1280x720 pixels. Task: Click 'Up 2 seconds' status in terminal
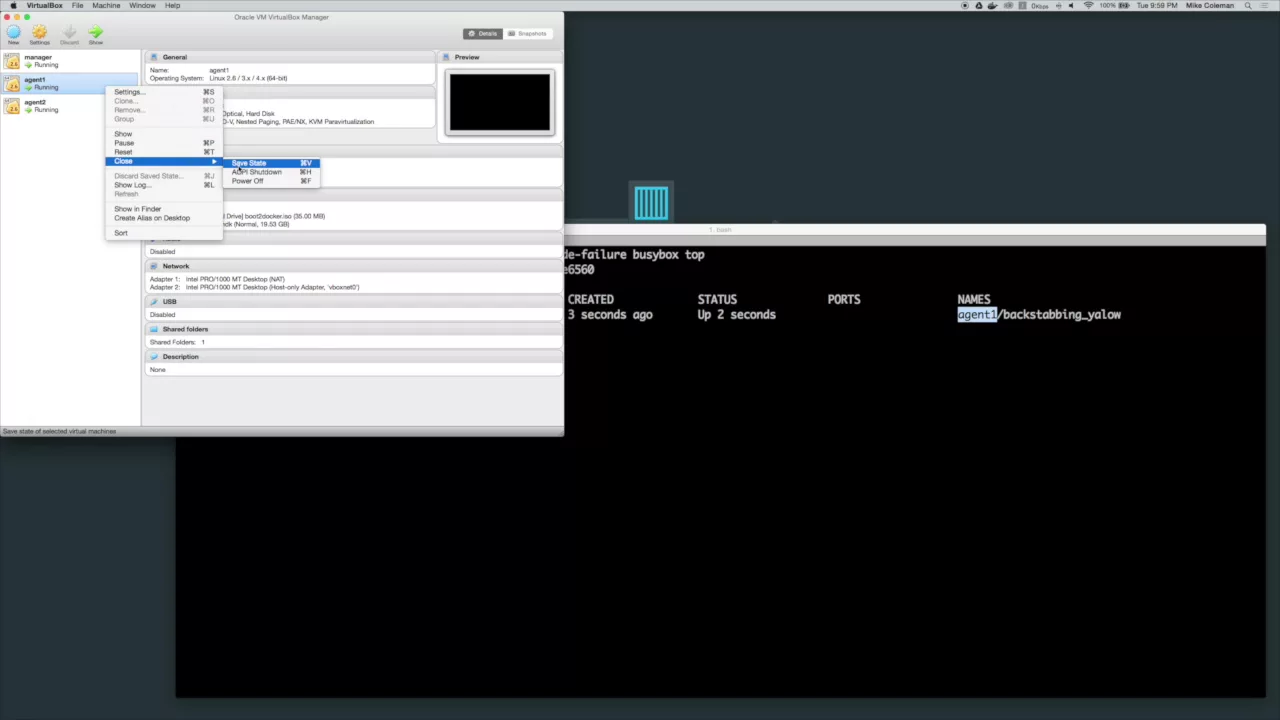pos(736,315)
